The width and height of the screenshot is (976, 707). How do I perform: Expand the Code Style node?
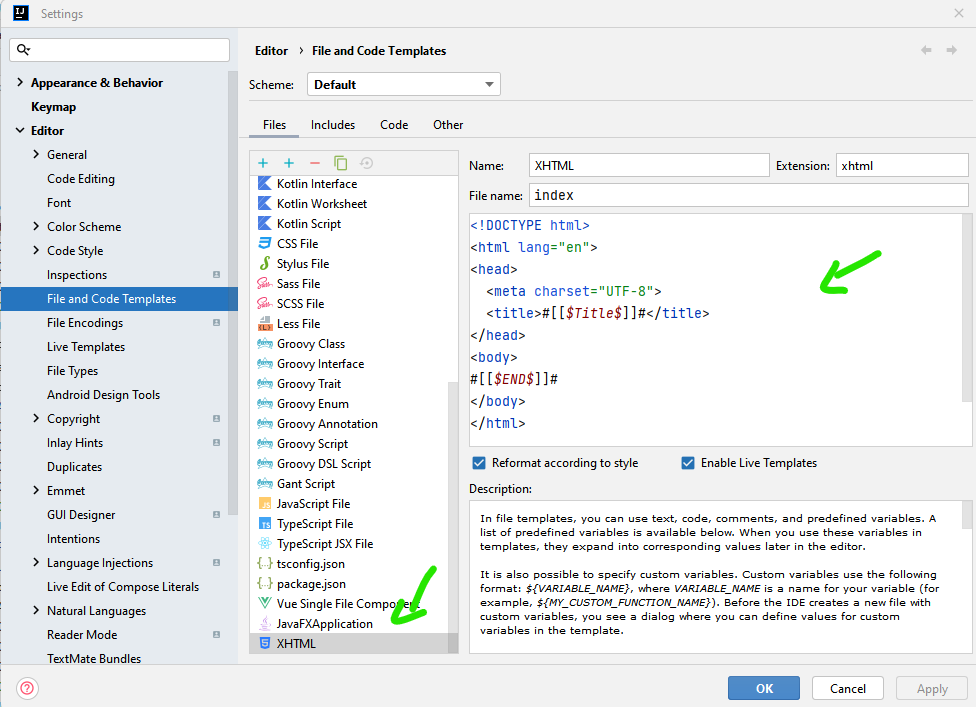tap(35, 250)
